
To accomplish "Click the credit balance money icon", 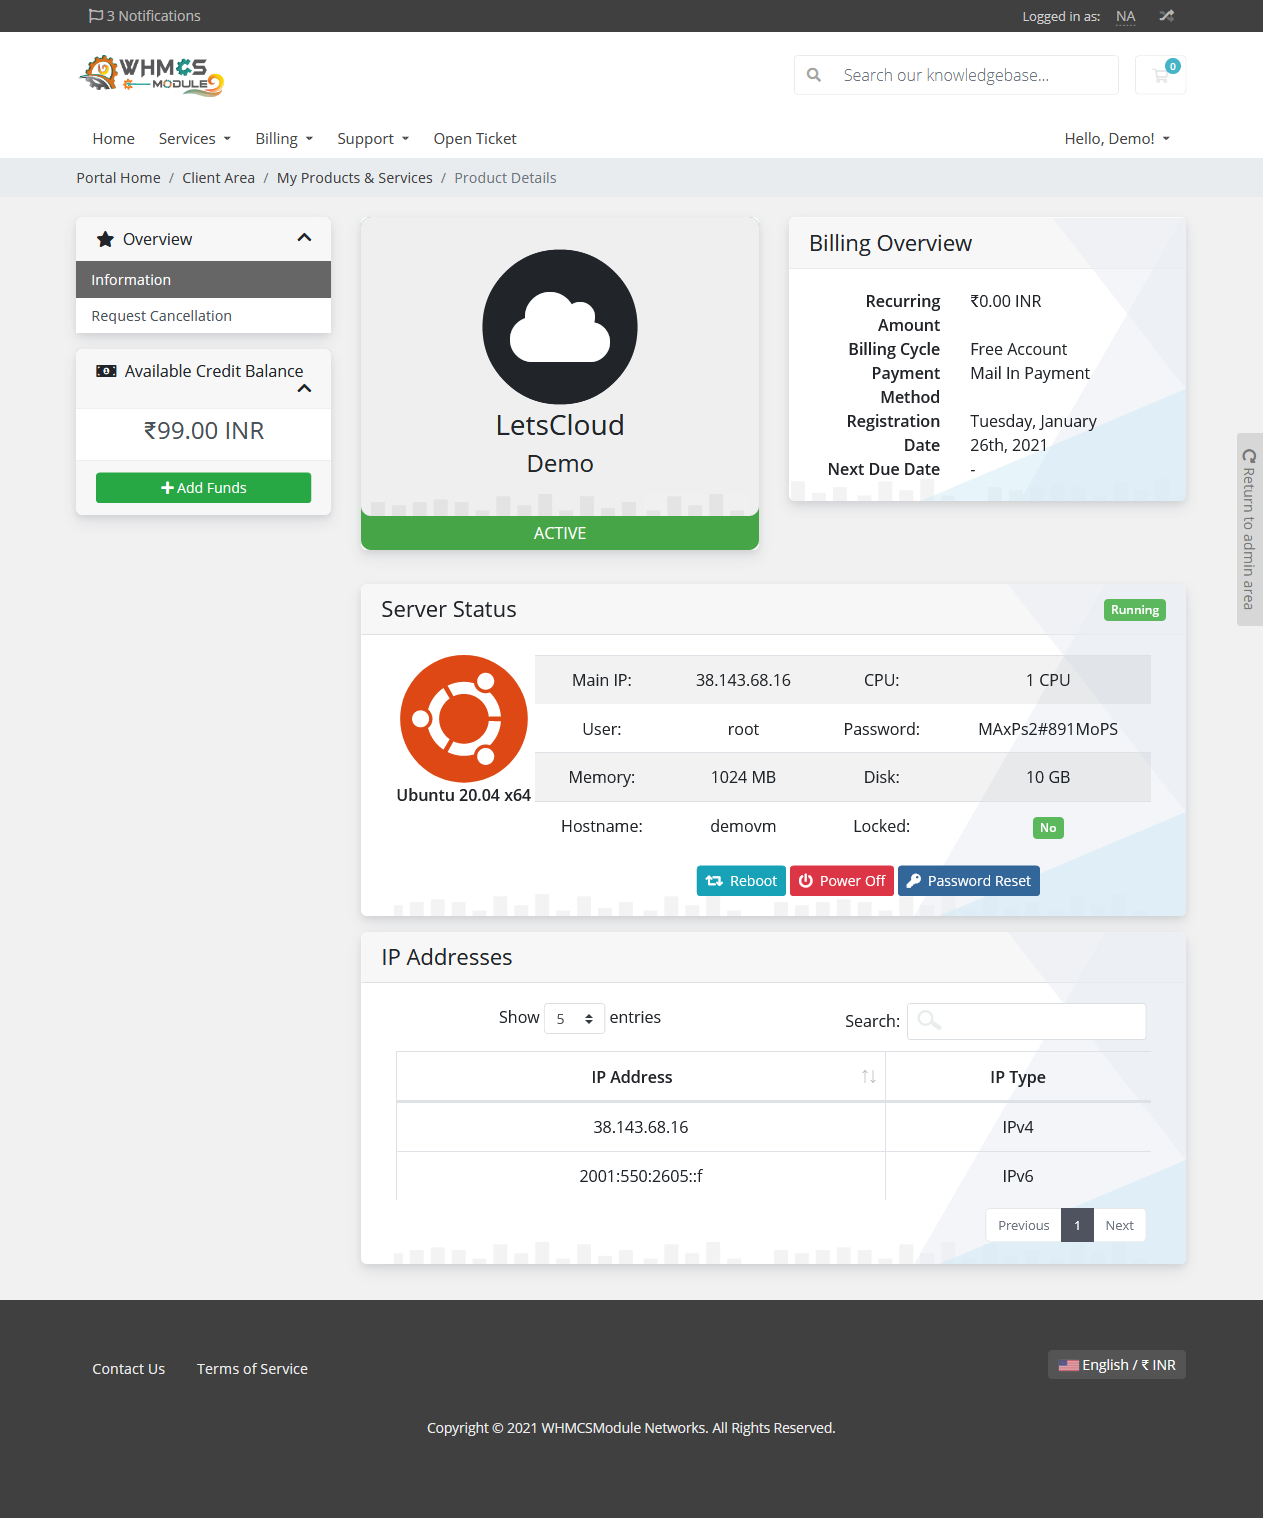I will [x=106, y=371].
